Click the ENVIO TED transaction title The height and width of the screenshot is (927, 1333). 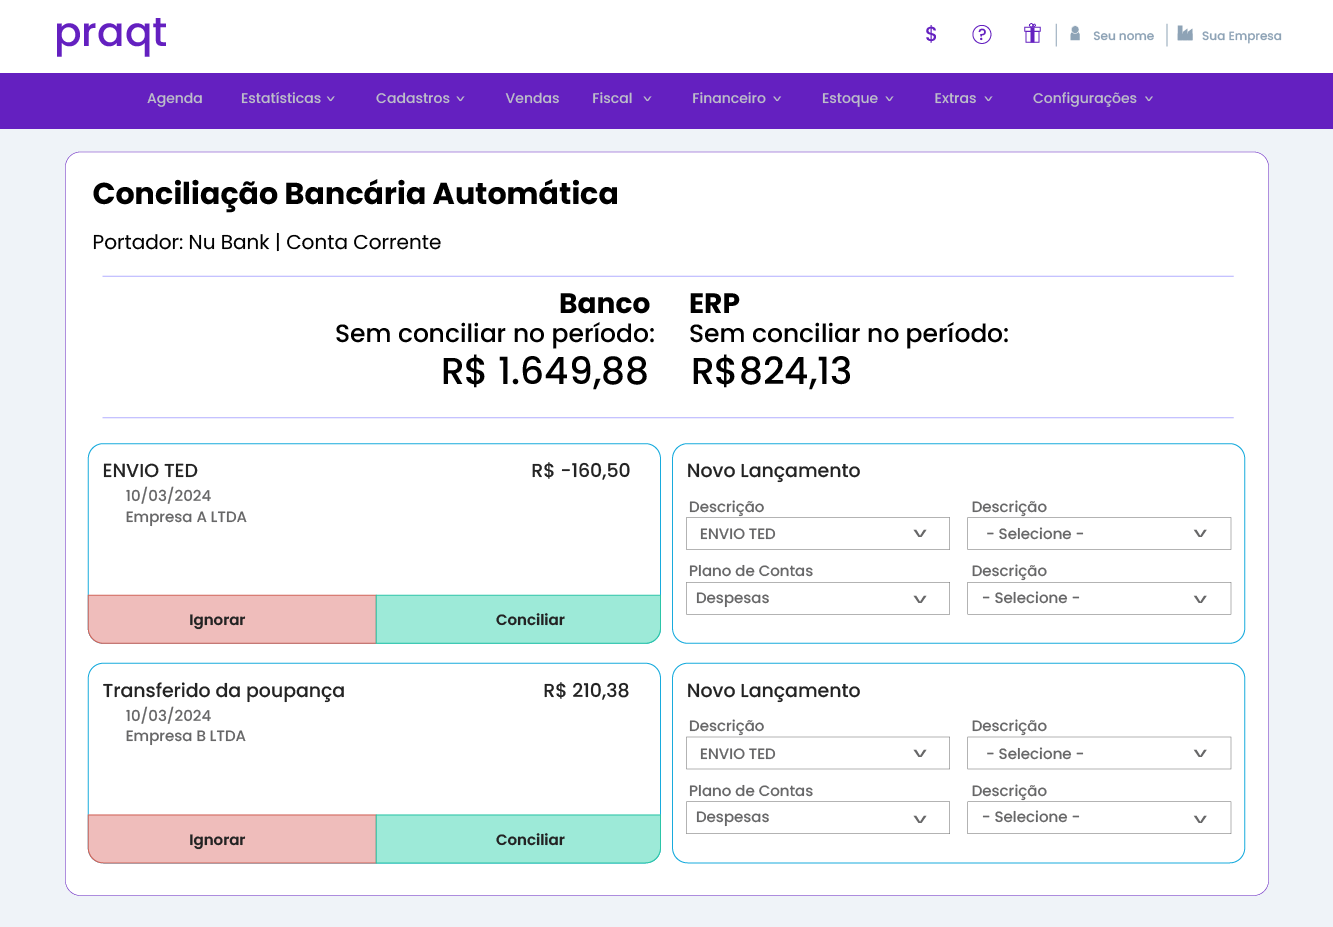pyautogui.click(x=150, y=471)
